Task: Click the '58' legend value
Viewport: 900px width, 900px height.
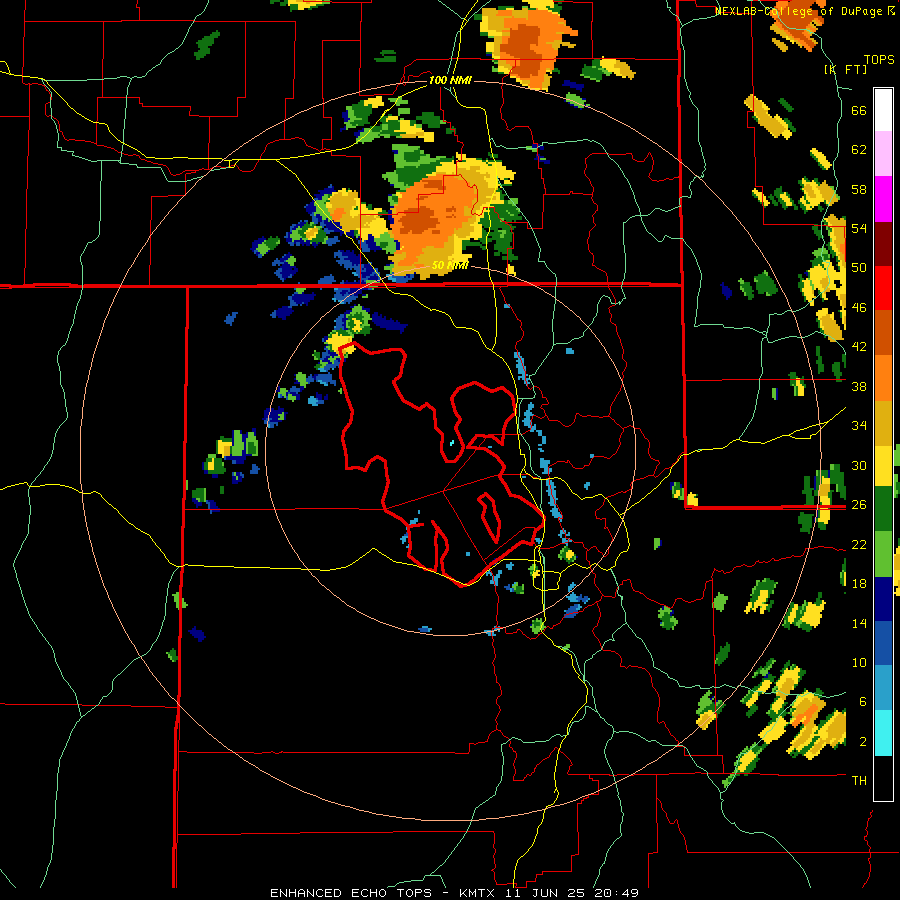Action: (x=859, y=189)
